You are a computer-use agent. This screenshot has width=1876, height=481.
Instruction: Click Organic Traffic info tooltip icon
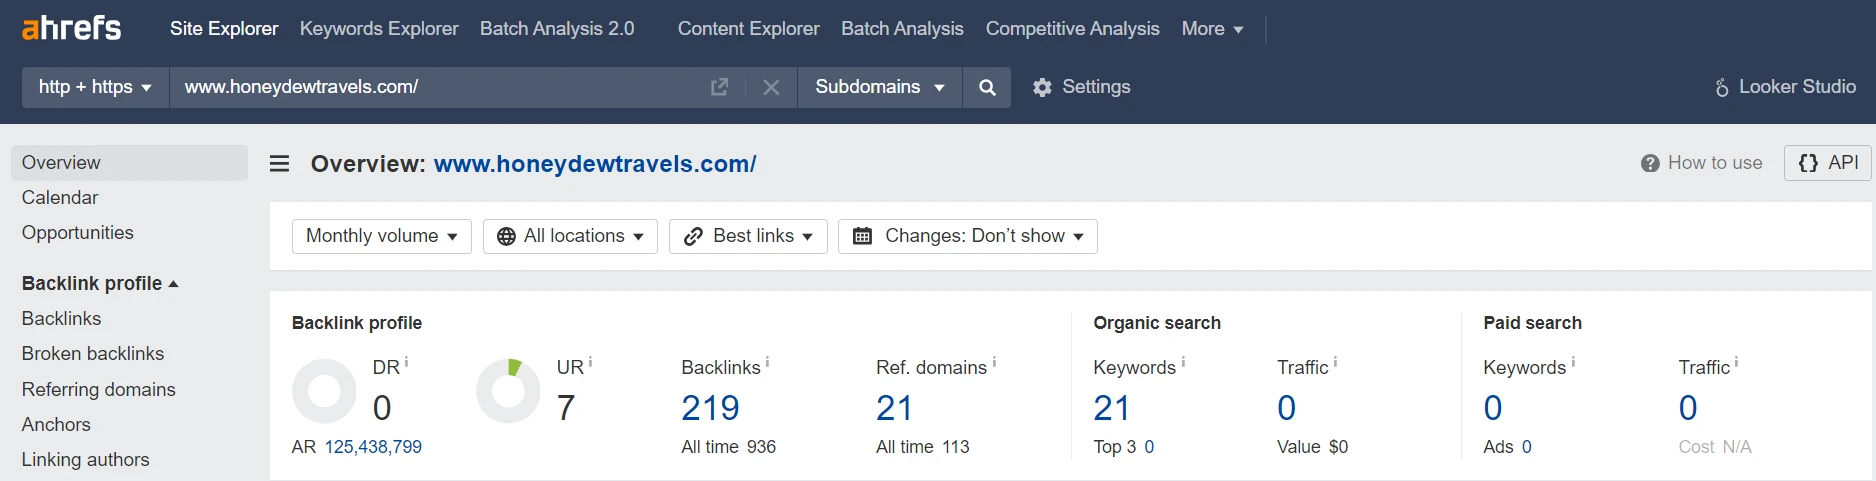point(1335,362)
